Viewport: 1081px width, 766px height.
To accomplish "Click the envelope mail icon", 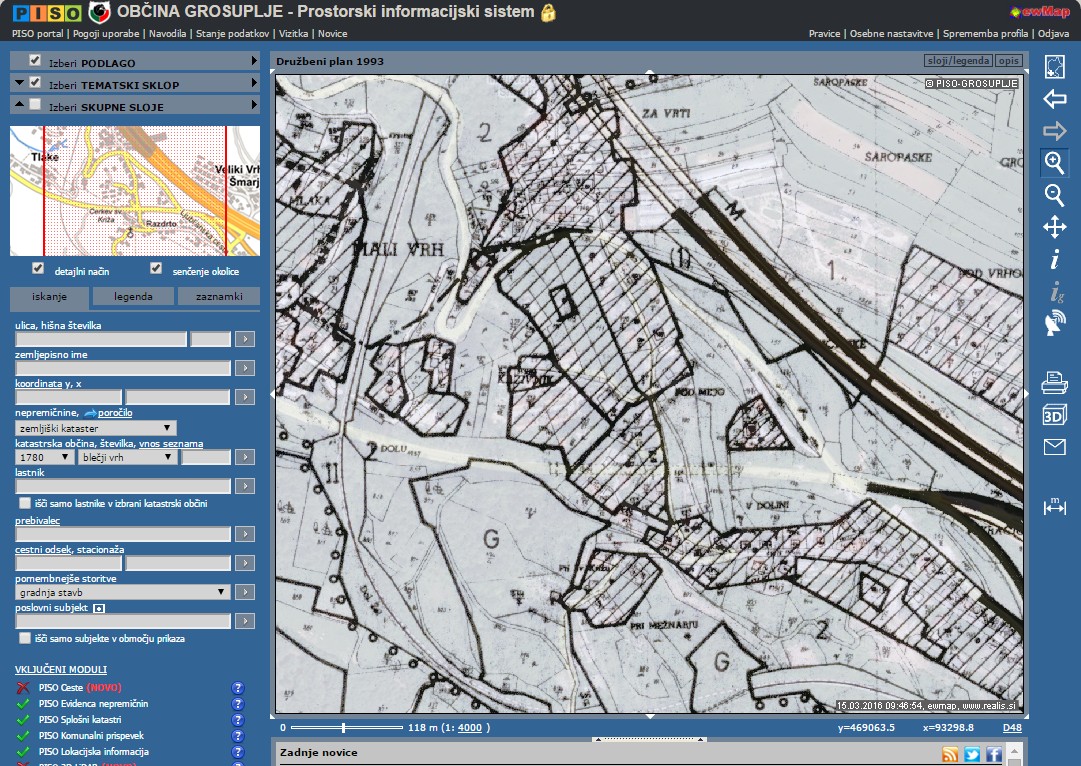I will [x=1054, y=447].
